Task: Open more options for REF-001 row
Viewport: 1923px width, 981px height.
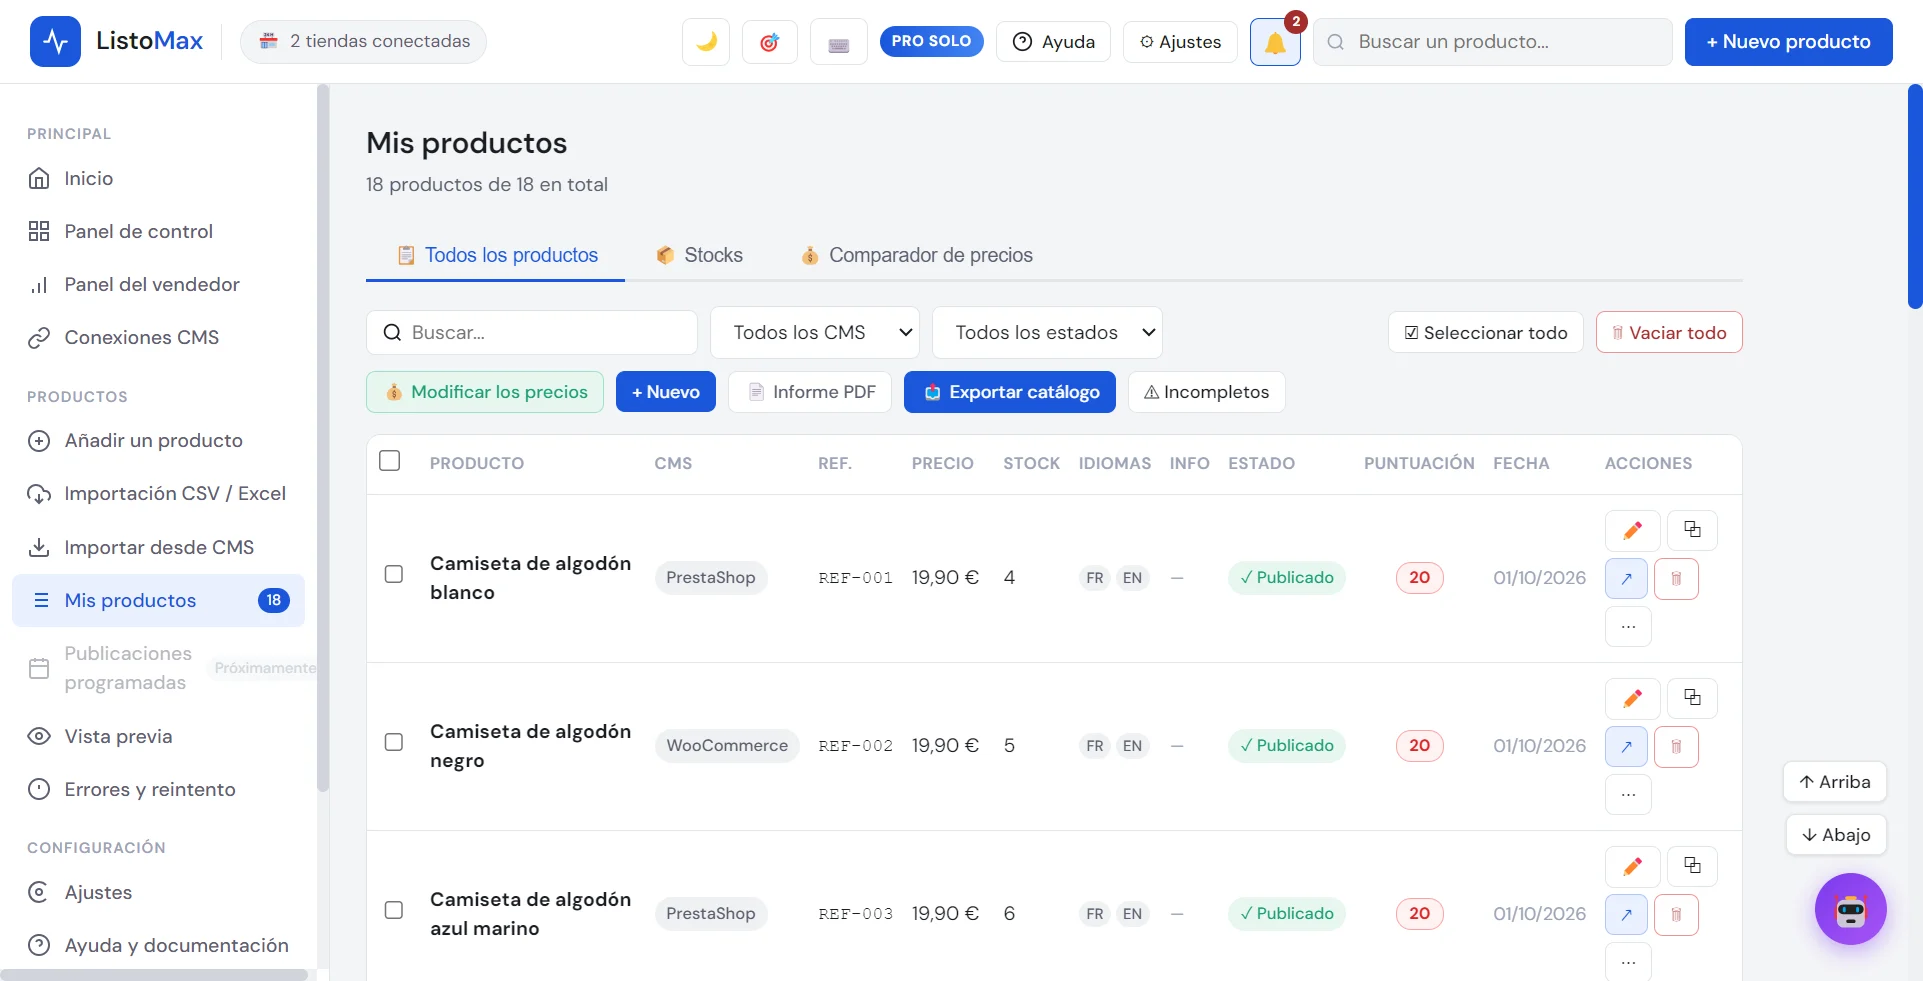Action: [1628, 627]
